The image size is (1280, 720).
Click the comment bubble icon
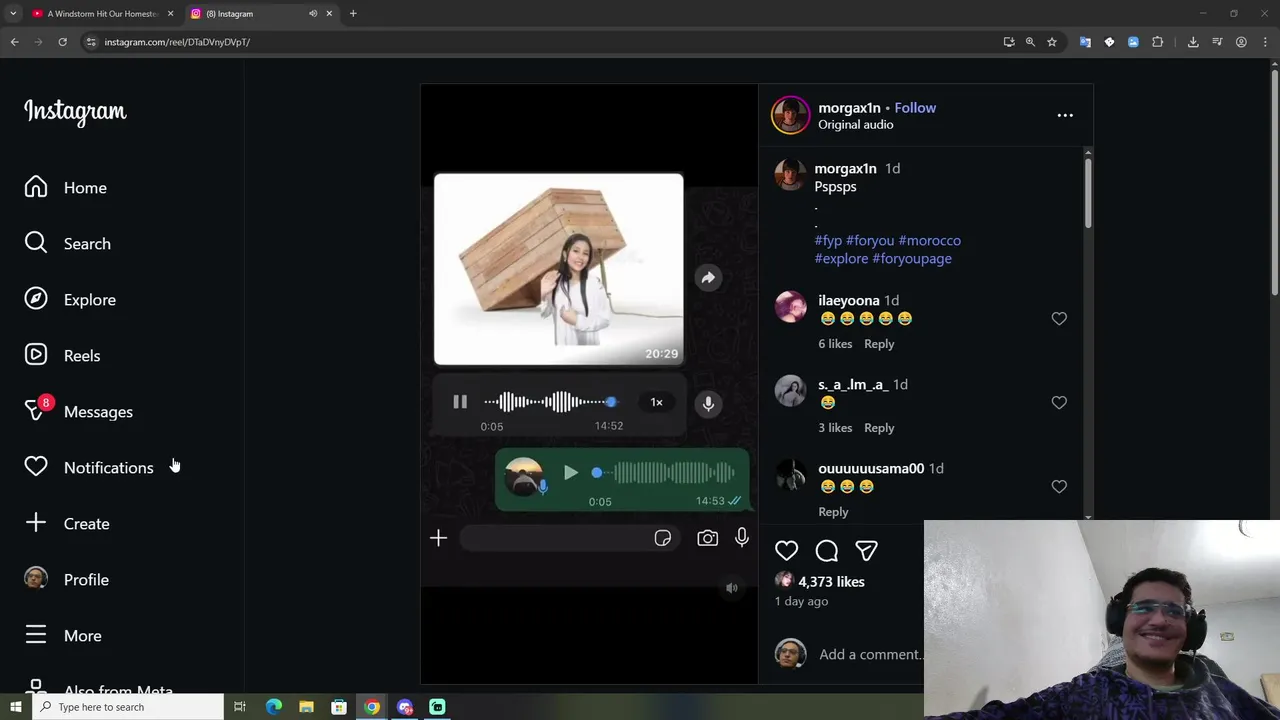coord(826,551)
